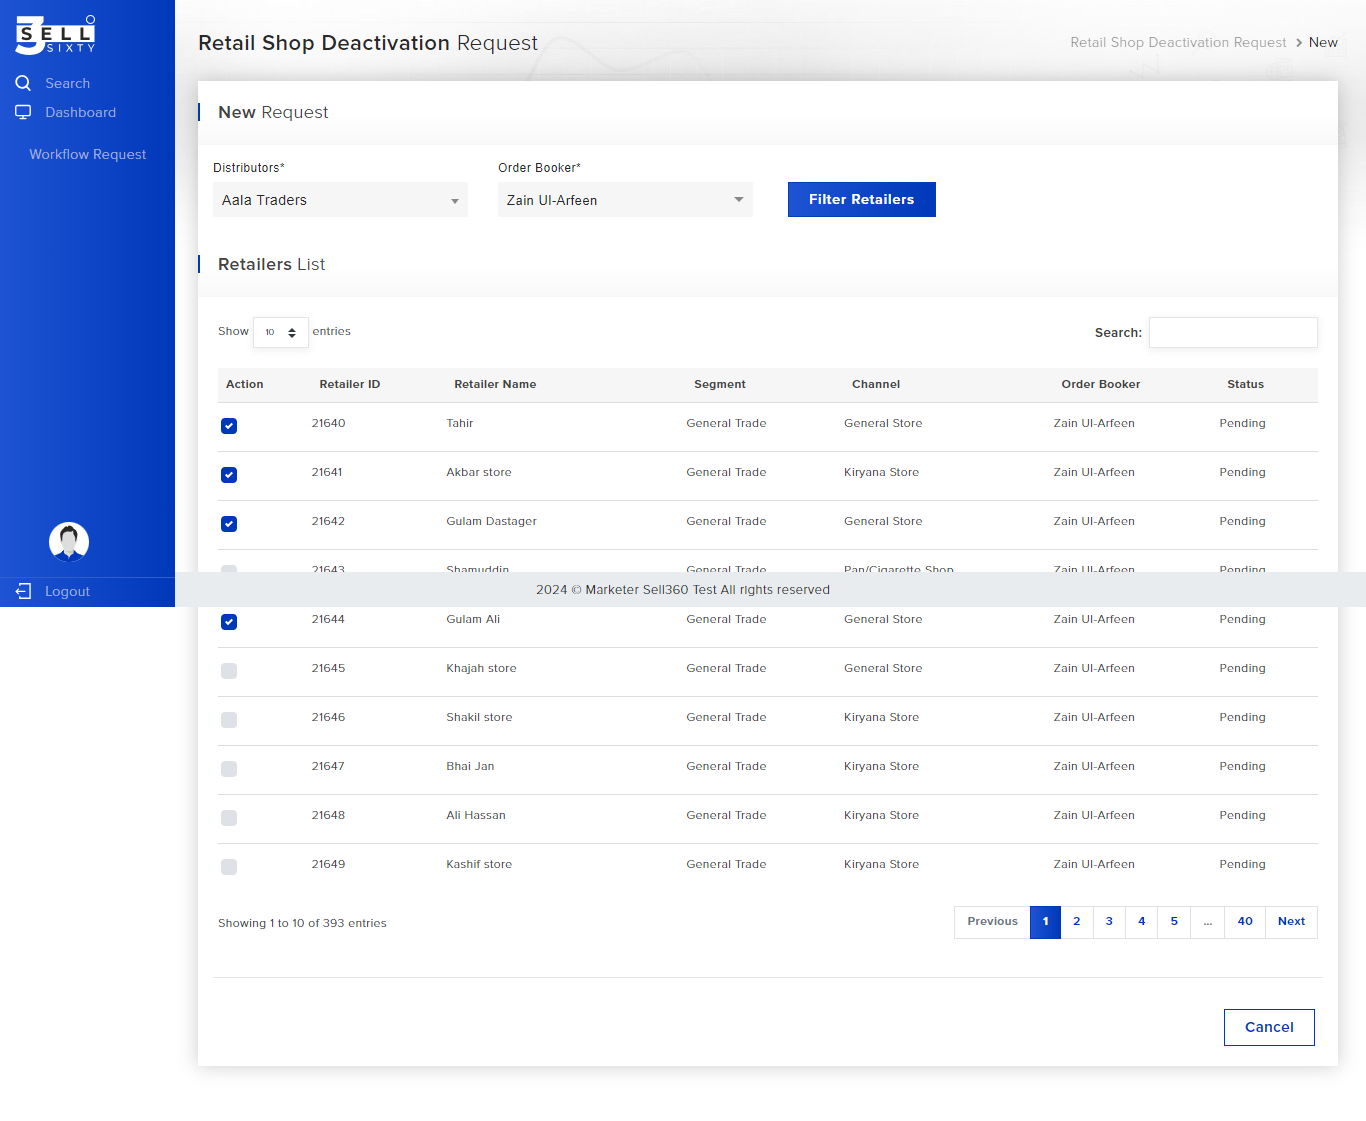Click the breadcrumb chevron separator
Screen dimensions: 1366x1121
coord(1298,43)
